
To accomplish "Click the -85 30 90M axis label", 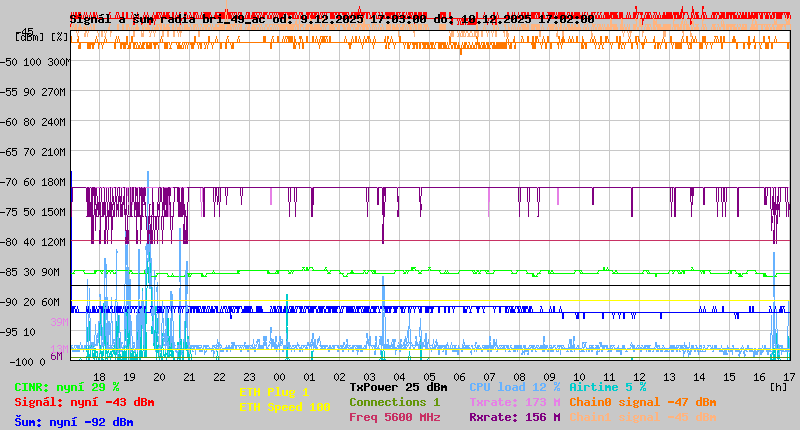I will [x=31, y=272].
